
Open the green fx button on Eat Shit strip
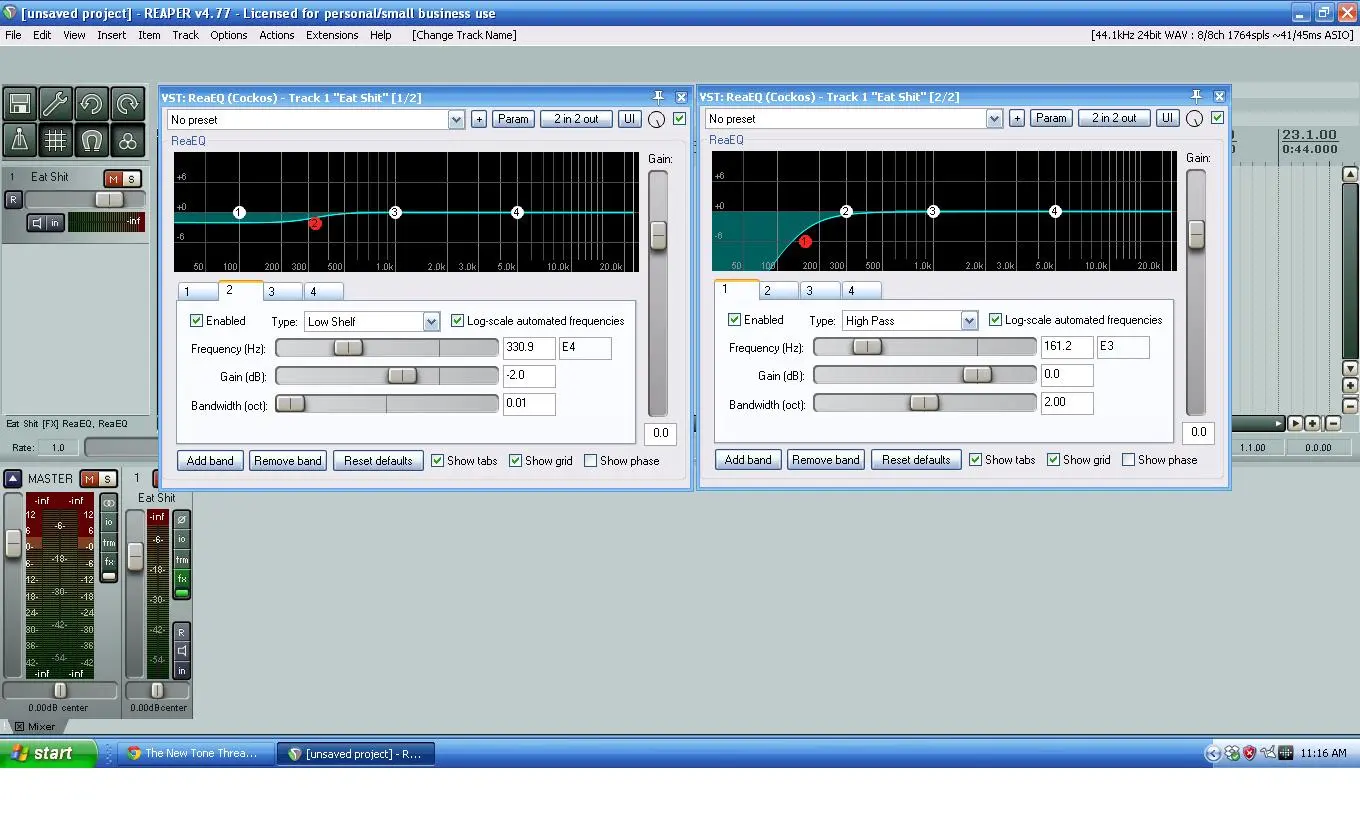coord(182,579)
